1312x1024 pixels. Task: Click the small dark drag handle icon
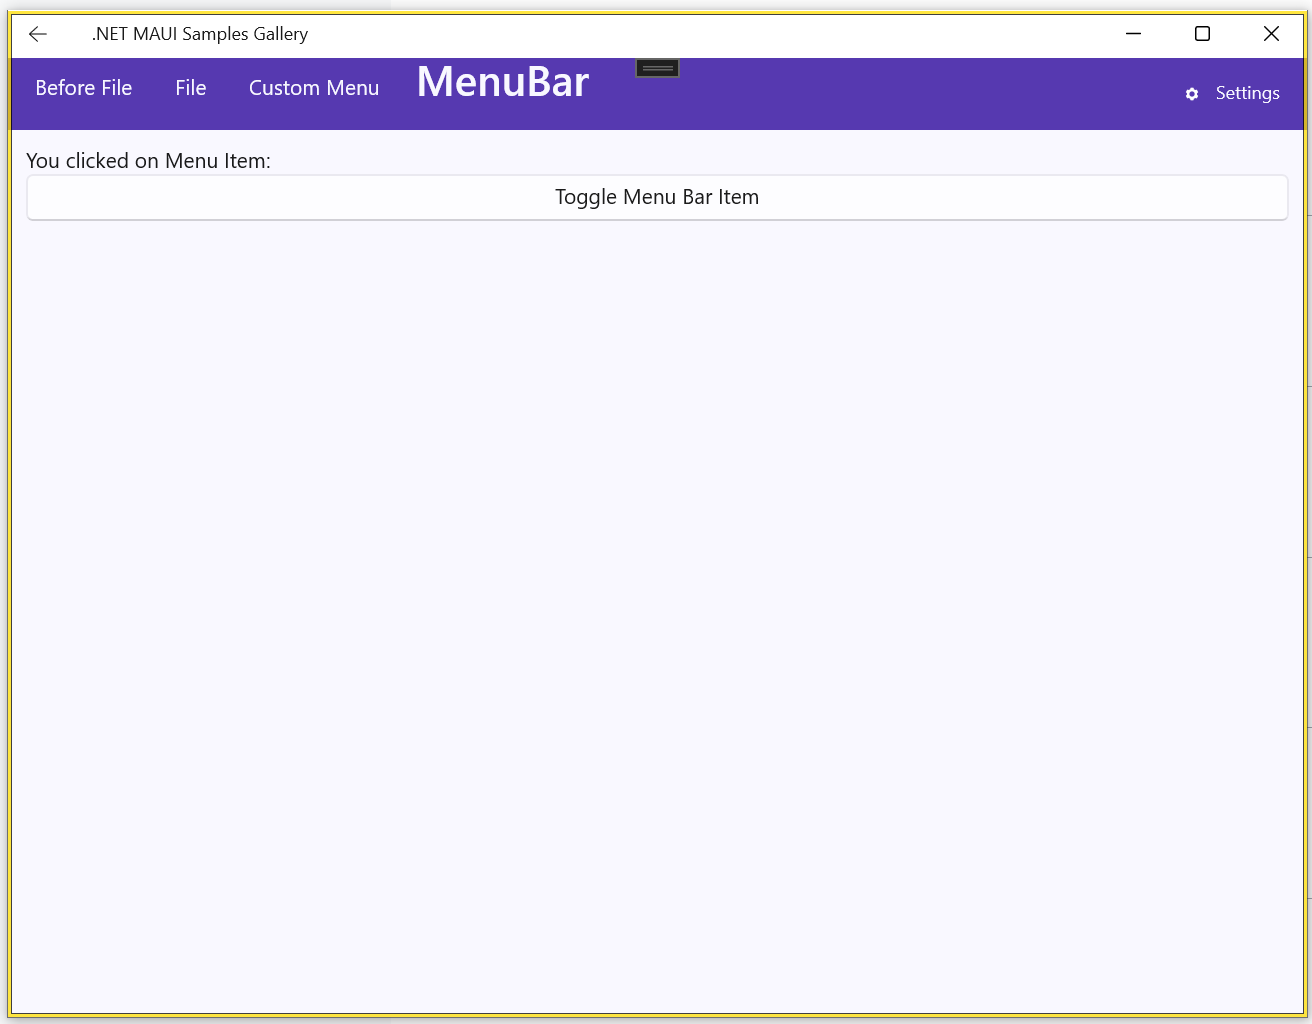tap(657, 68)
